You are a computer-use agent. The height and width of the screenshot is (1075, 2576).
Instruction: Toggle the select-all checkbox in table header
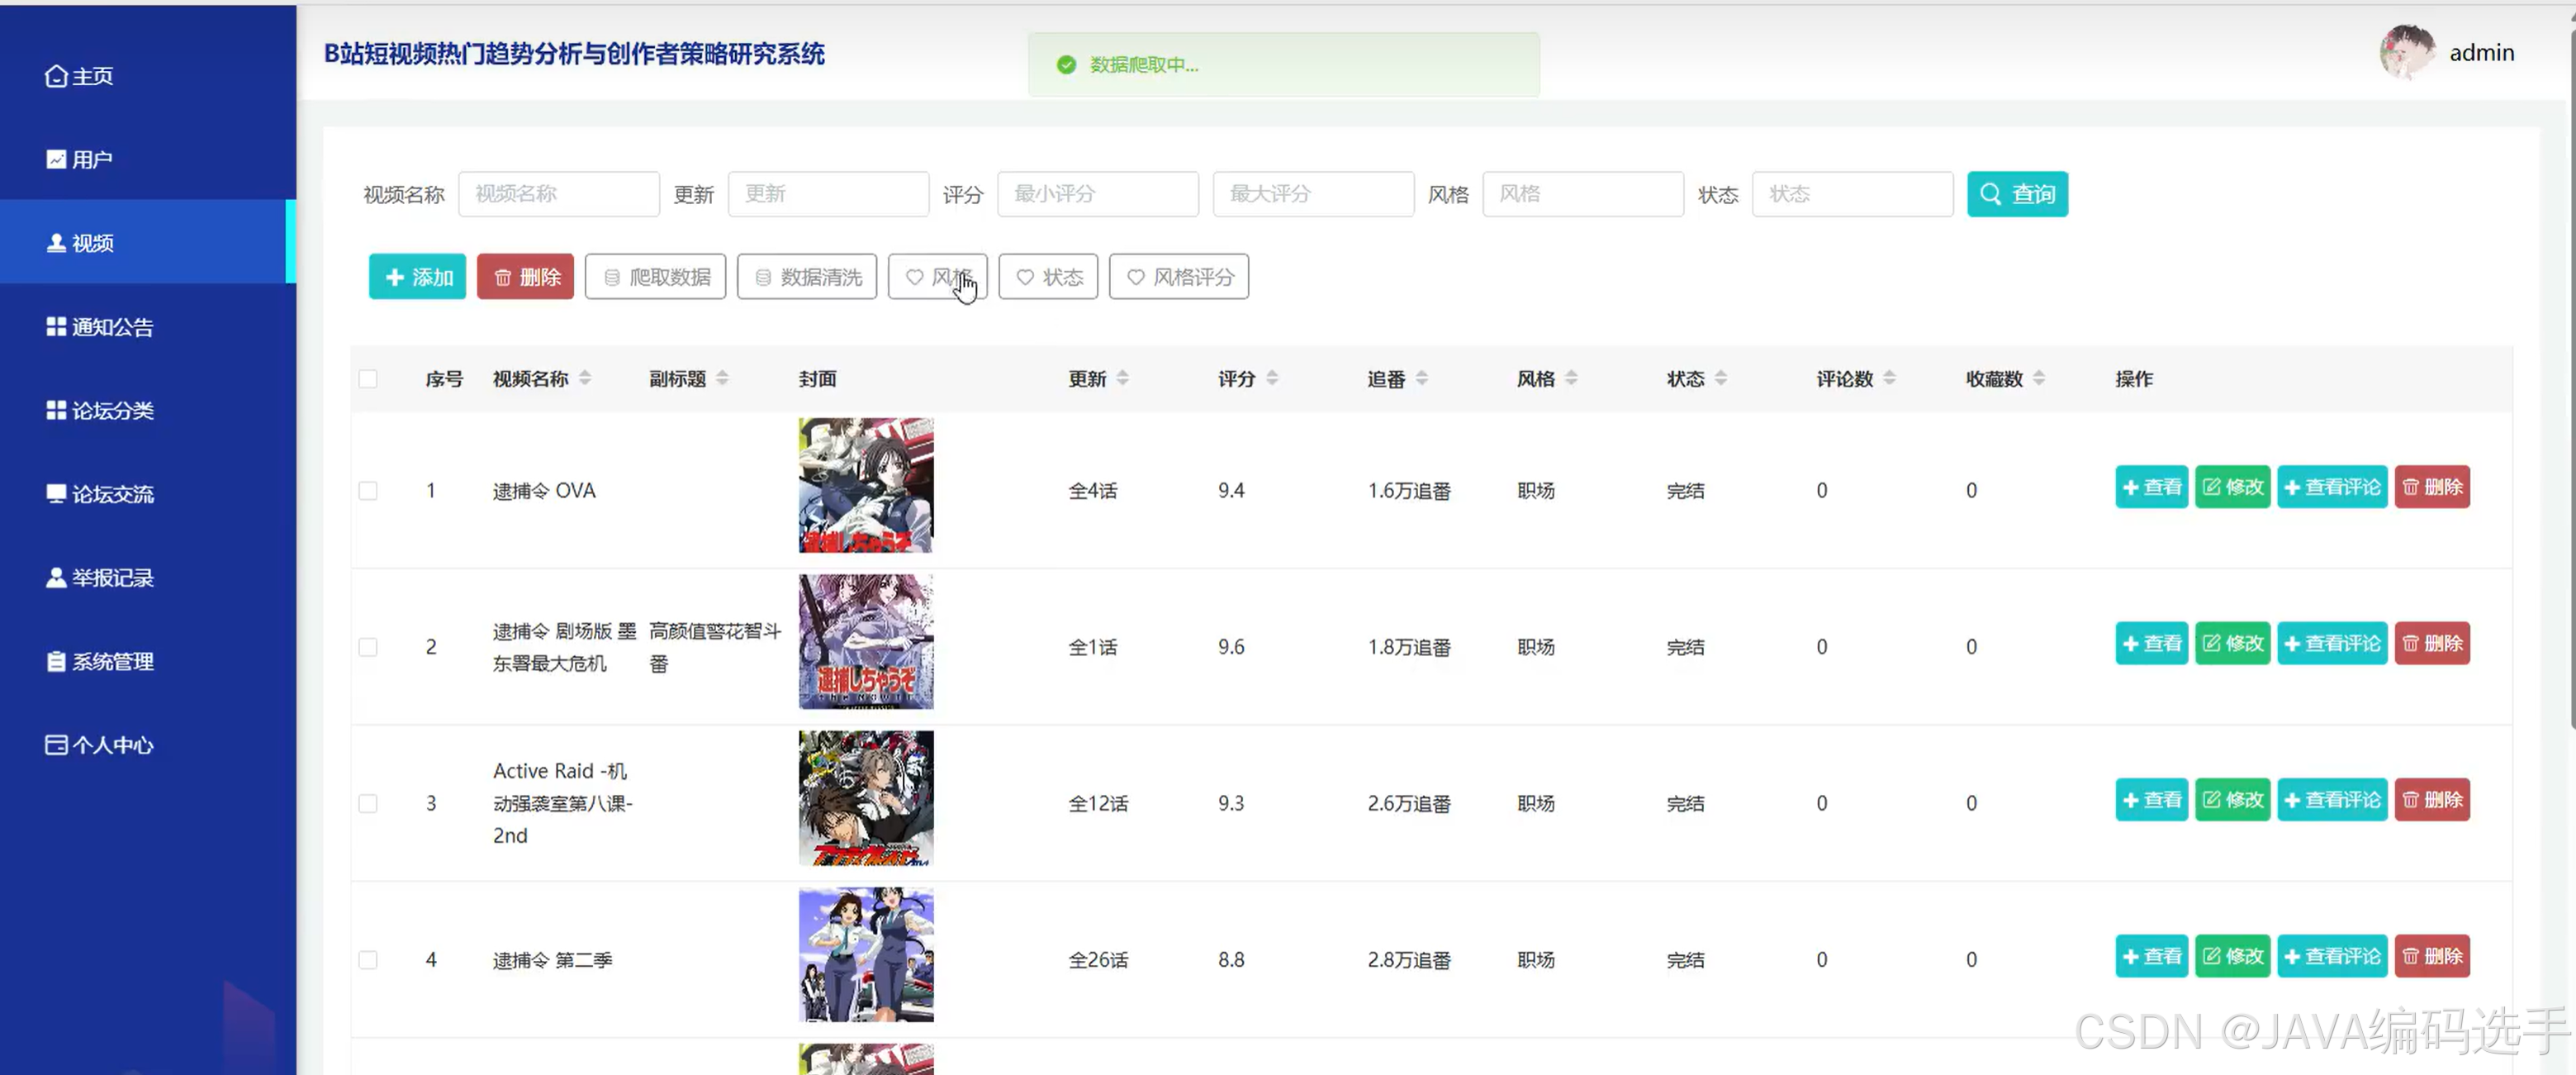368,379
